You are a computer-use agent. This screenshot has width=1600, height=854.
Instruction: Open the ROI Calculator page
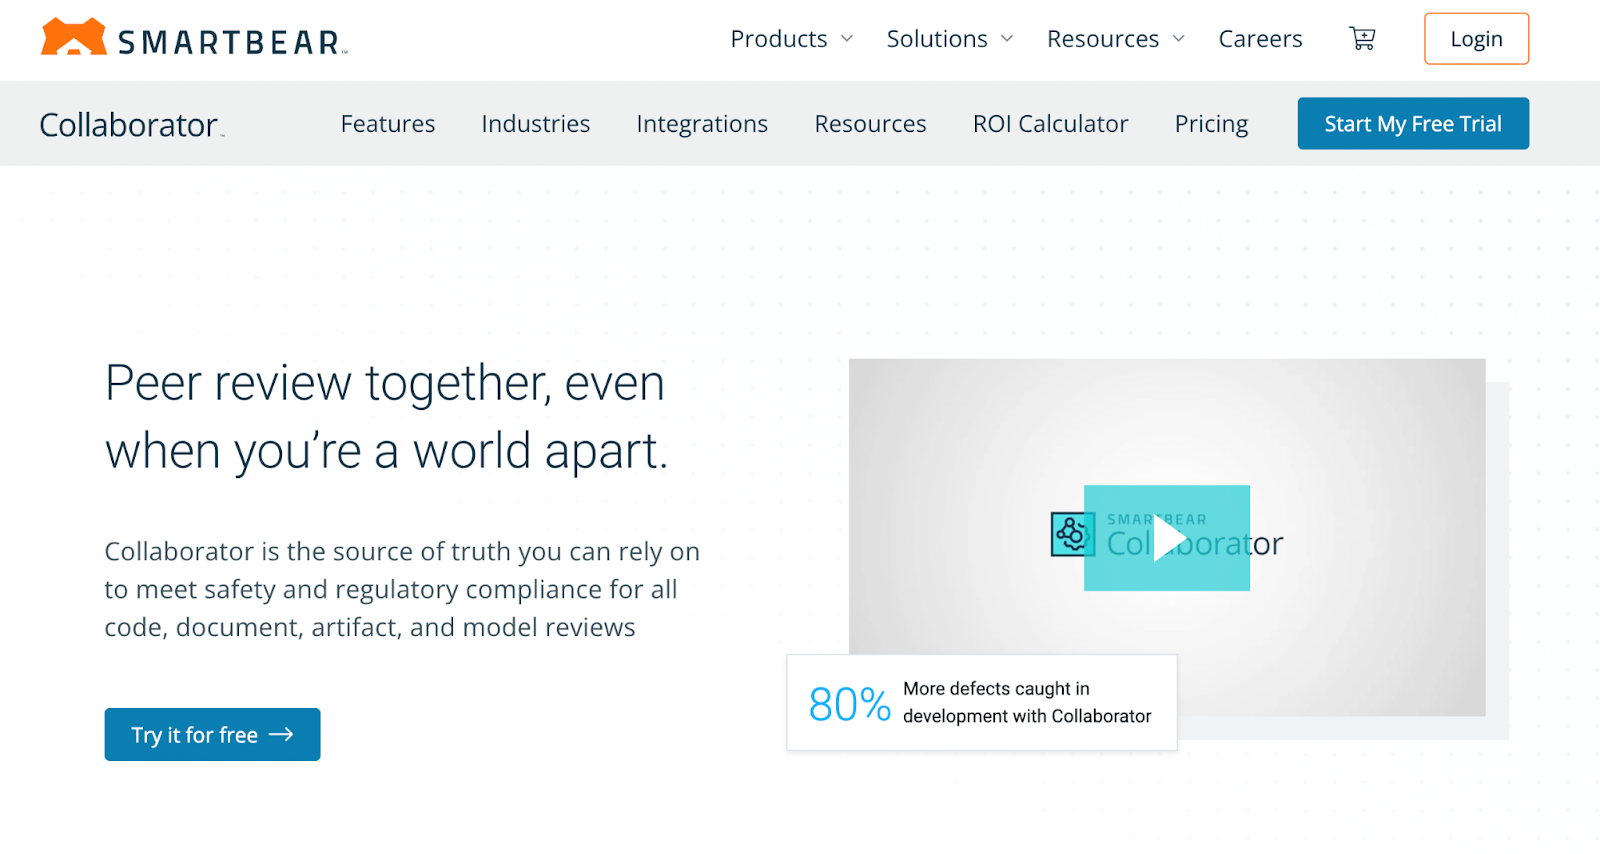(x=1050, y=124)
